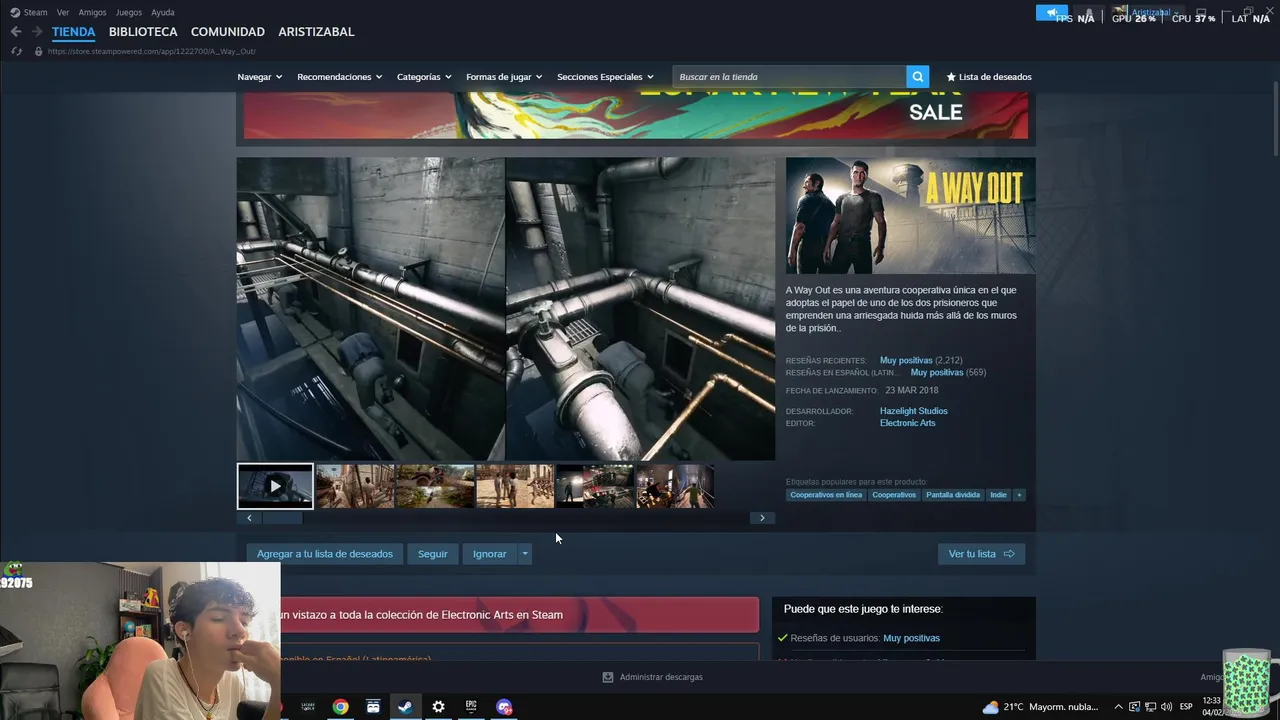Switch to the TIENDA tab
The height and width of the screenshot is (720, 1280).
[74, 32]
